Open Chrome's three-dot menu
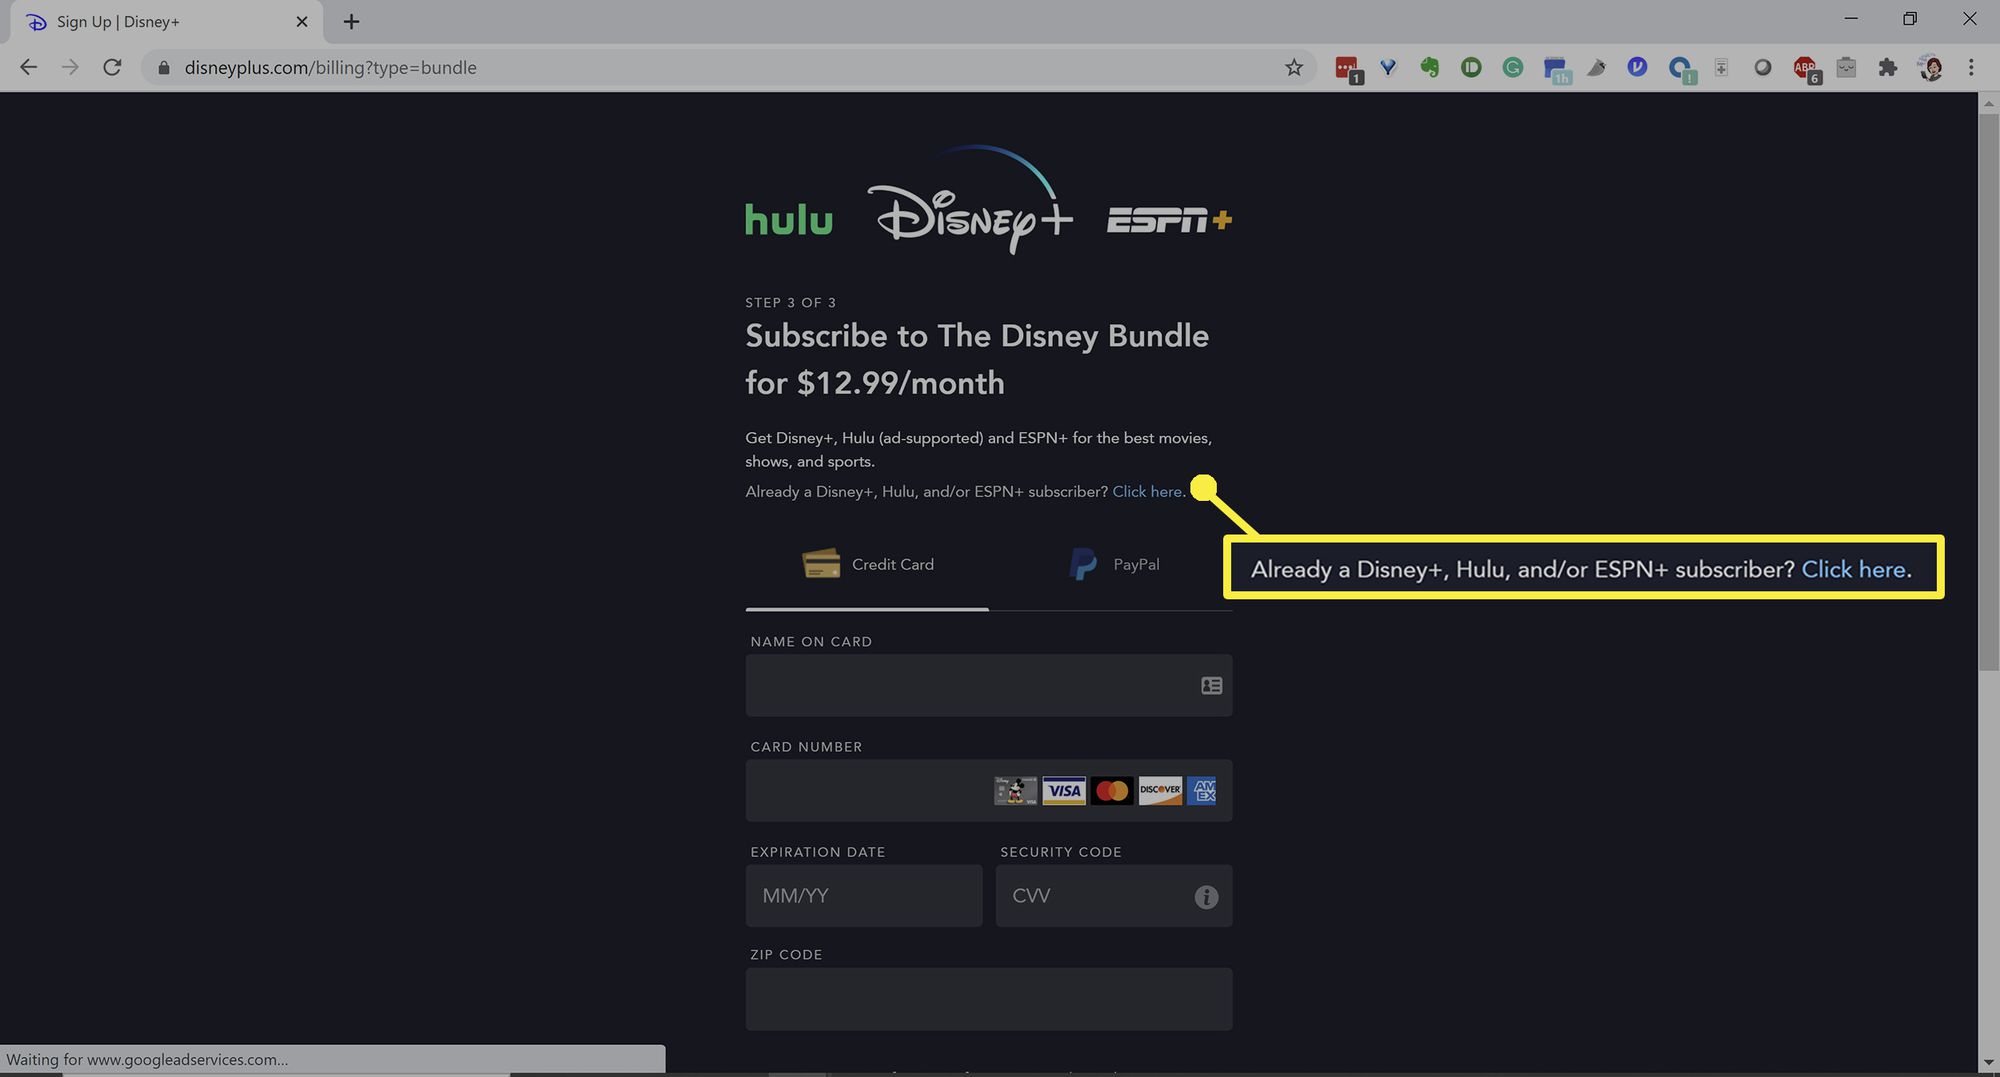 coord(1971,67)
